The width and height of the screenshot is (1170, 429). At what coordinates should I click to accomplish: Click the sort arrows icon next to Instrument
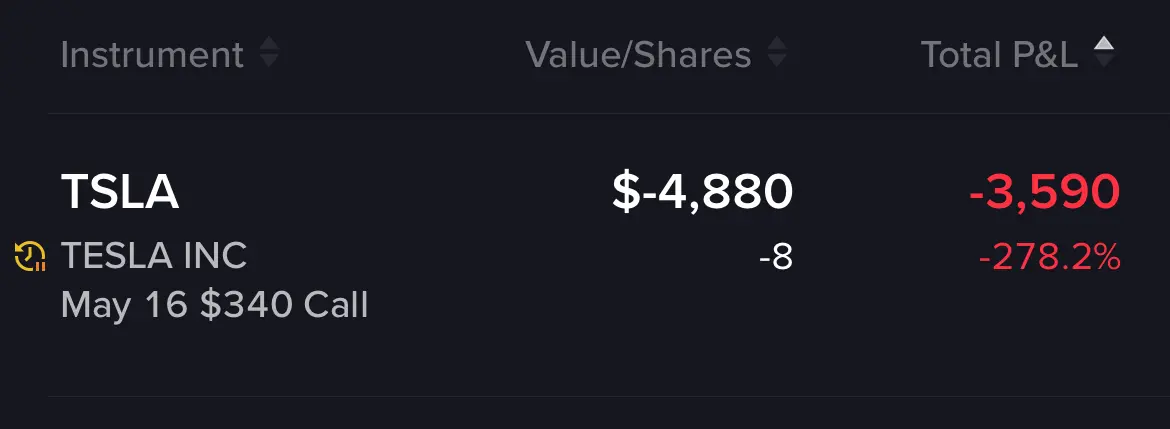[x=269, y=54]
